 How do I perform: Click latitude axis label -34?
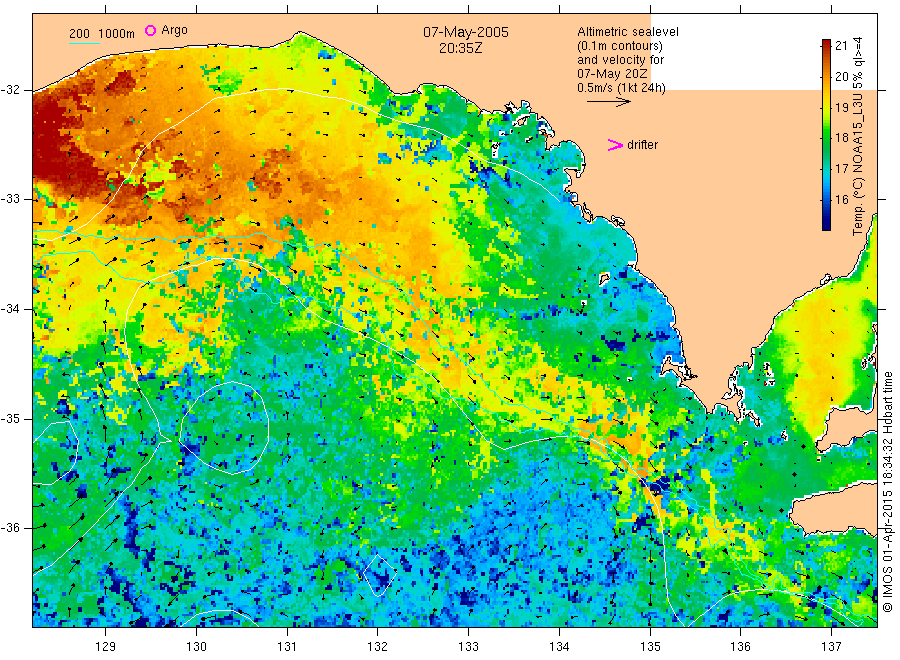pos(11,309)
